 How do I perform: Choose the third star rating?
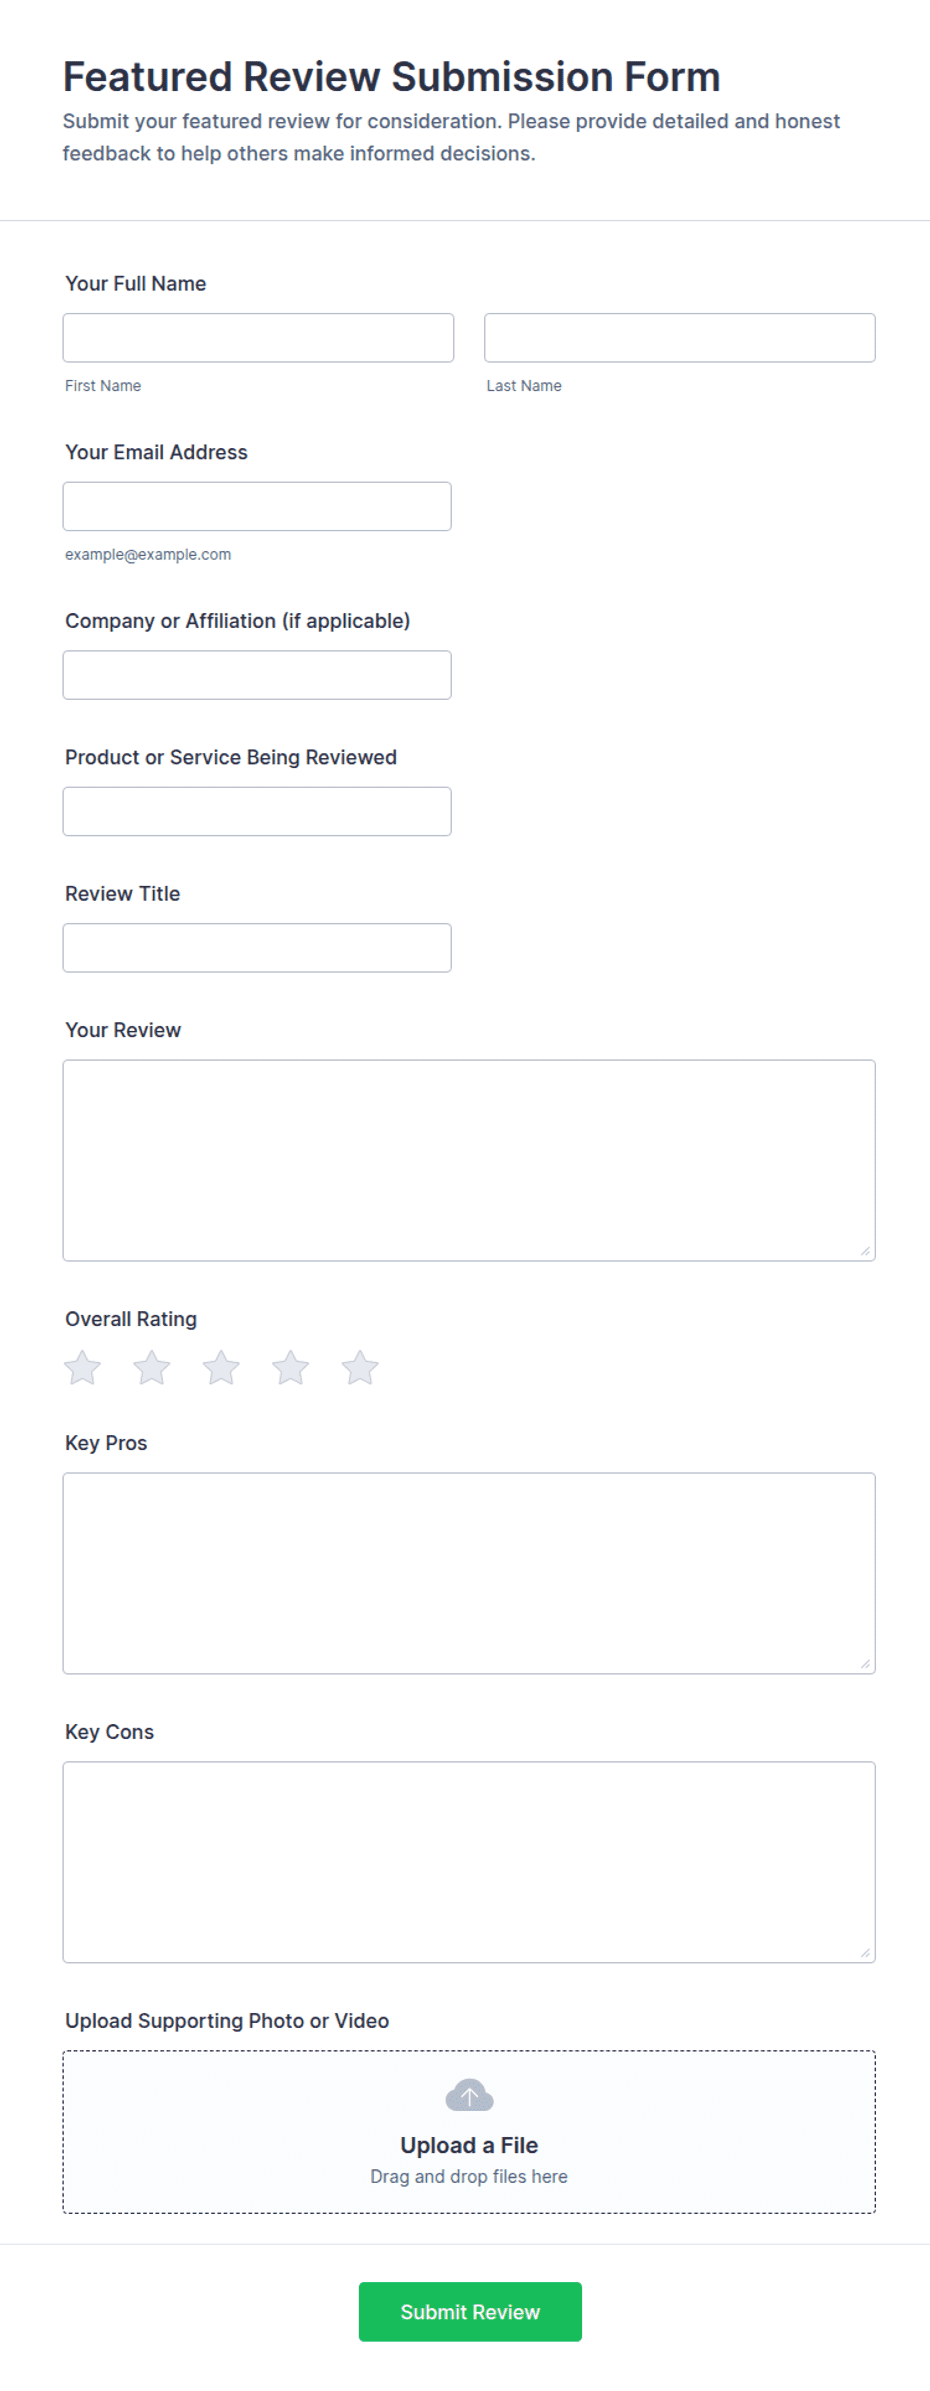click(221, 1367)
